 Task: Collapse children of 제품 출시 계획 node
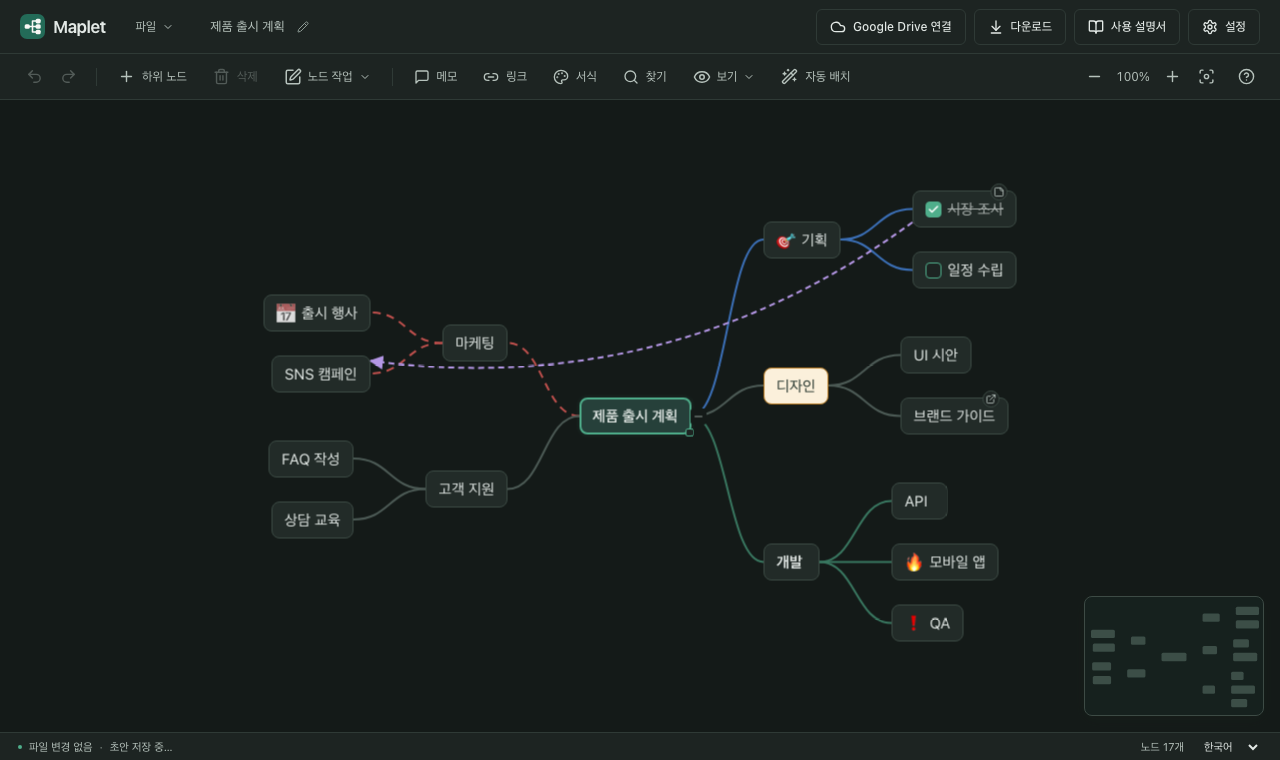point(699,416)
